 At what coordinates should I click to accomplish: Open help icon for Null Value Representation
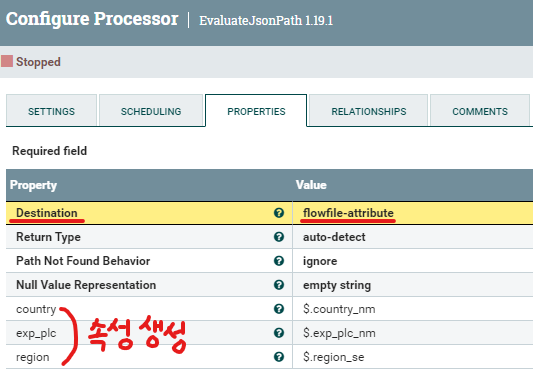pos(279,285)
